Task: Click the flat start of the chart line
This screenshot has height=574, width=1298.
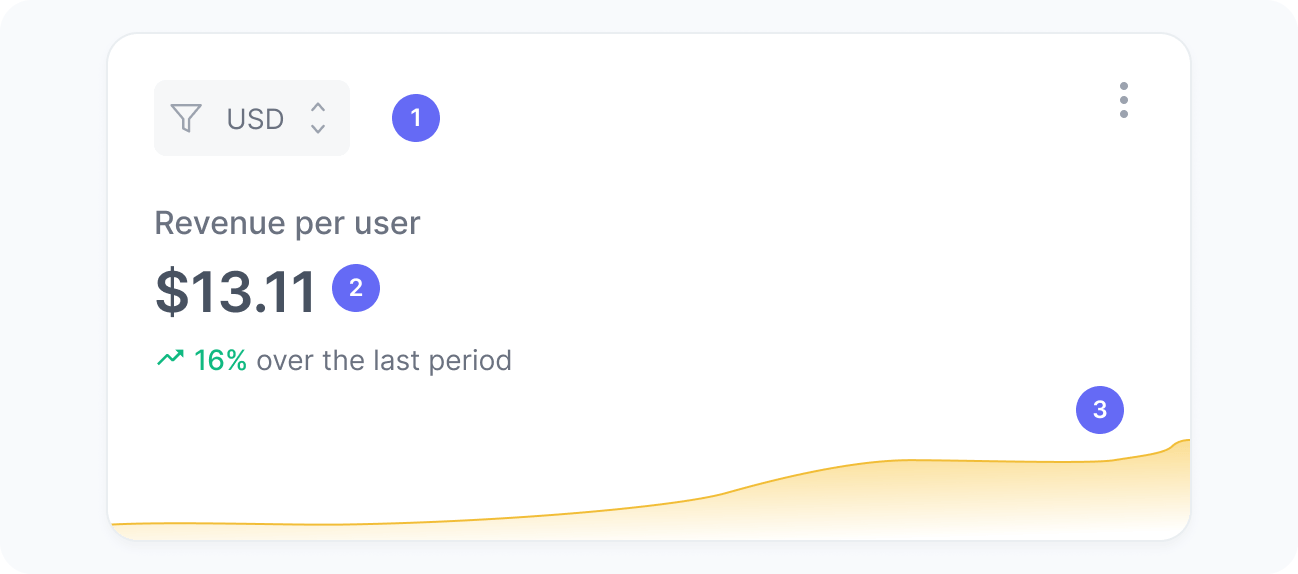Action: point(200,523)
